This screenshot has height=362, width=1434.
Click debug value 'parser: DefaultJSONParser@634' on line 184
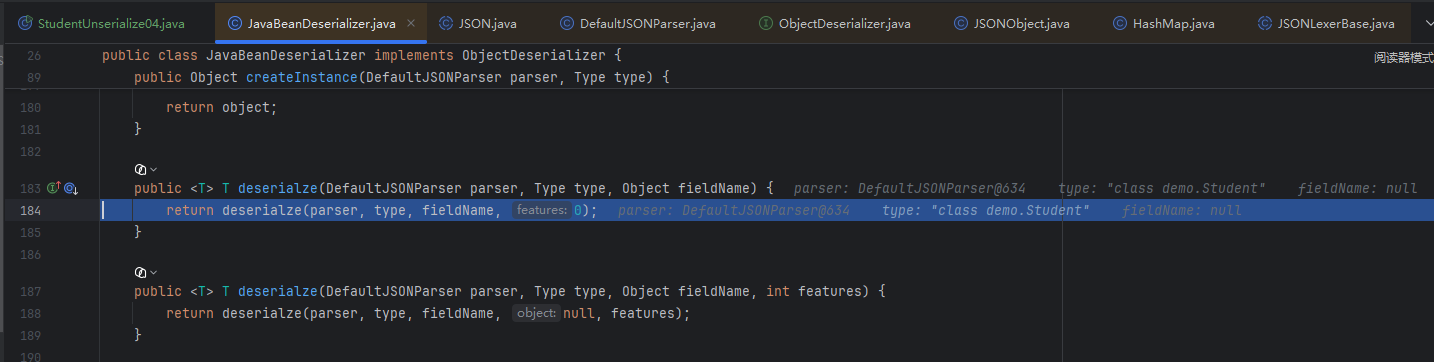tap(734, 210)
